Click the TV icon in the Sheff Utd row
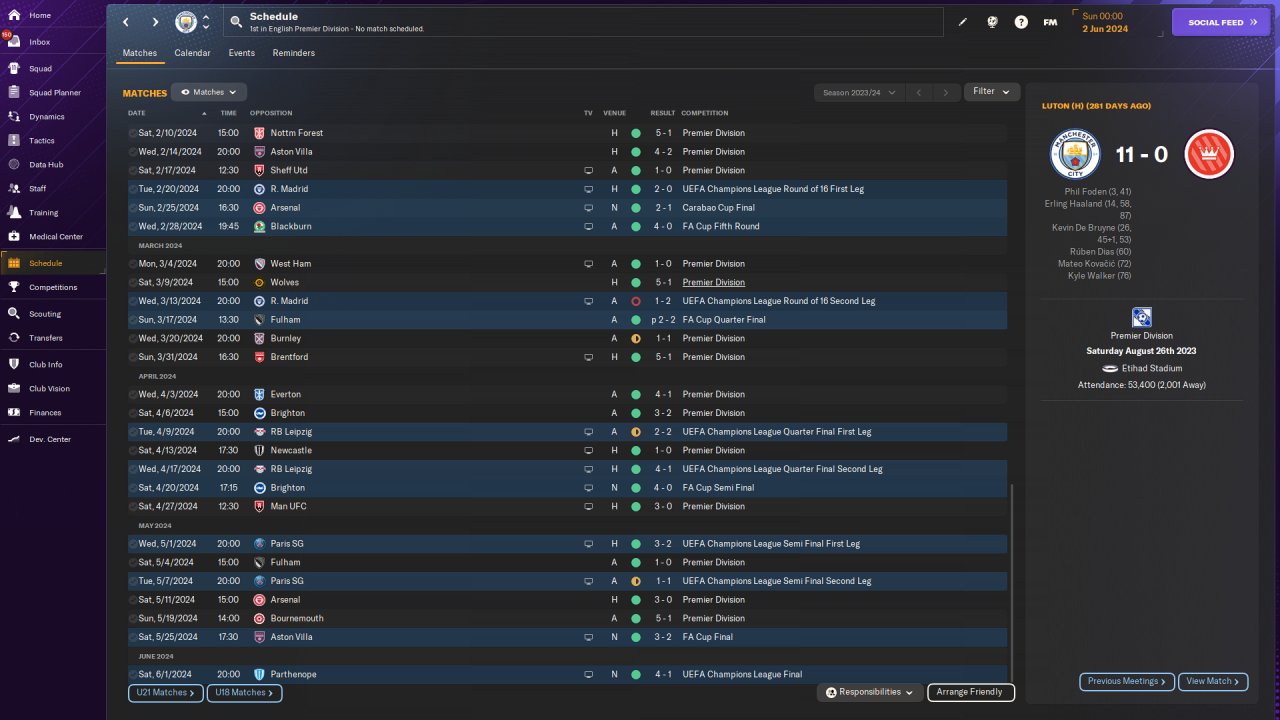1280x720 pixels. [589, 170]
